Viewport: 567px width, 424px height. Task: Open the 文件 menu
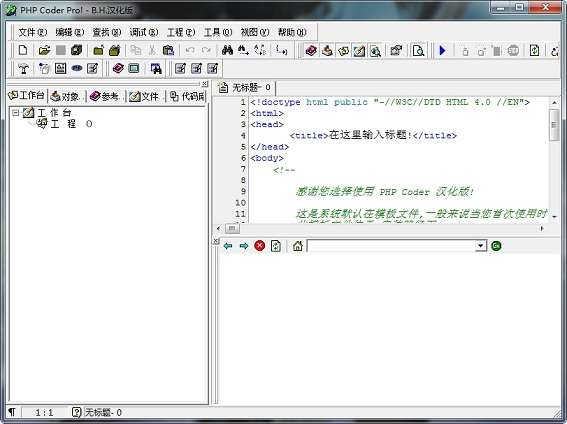pyautogui.click(x=33, y=33)
